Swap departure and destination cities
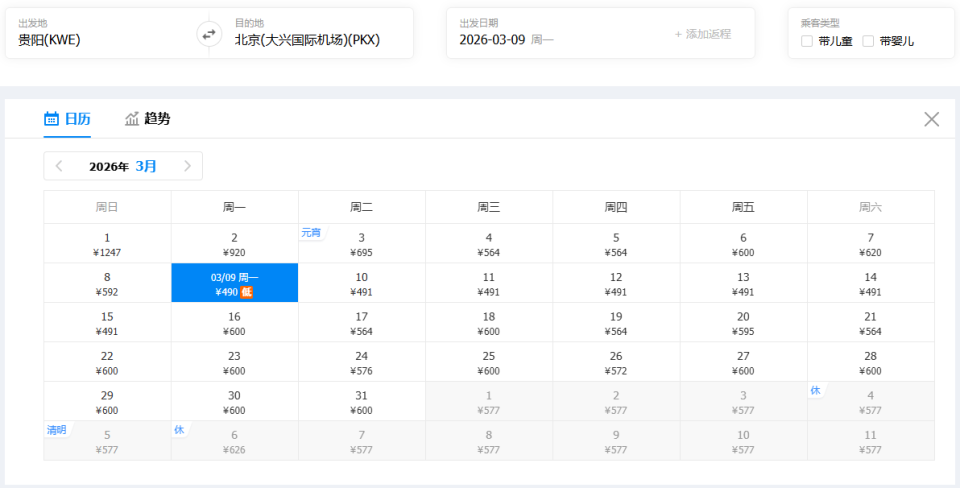 (x=209, y=34)
